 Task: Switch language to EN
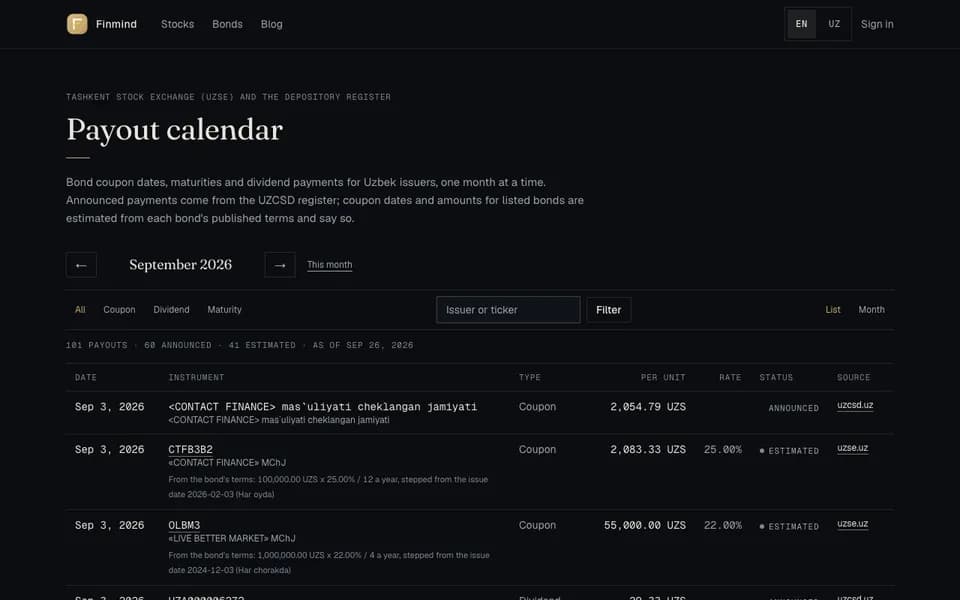coord(801,24)
